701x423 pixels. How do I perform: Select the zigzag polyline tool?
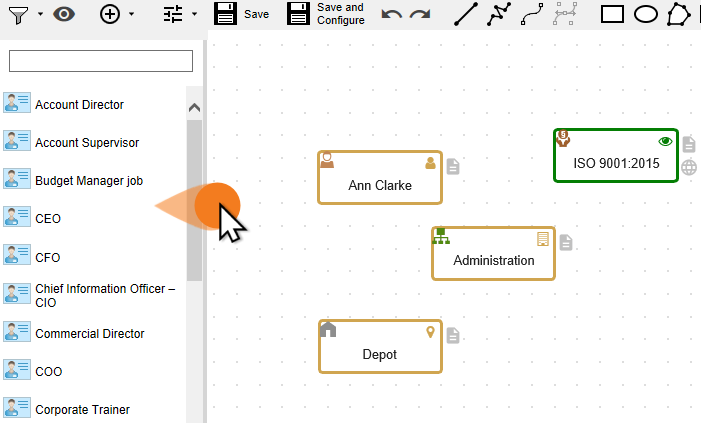tap(498, 14)
